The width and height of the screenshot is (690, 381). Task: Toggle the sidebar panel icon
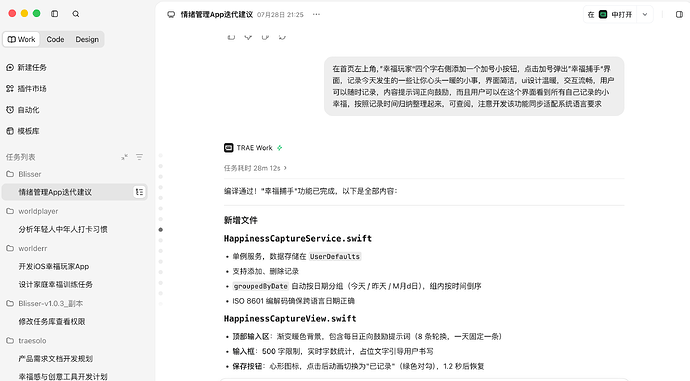(55, 14)
